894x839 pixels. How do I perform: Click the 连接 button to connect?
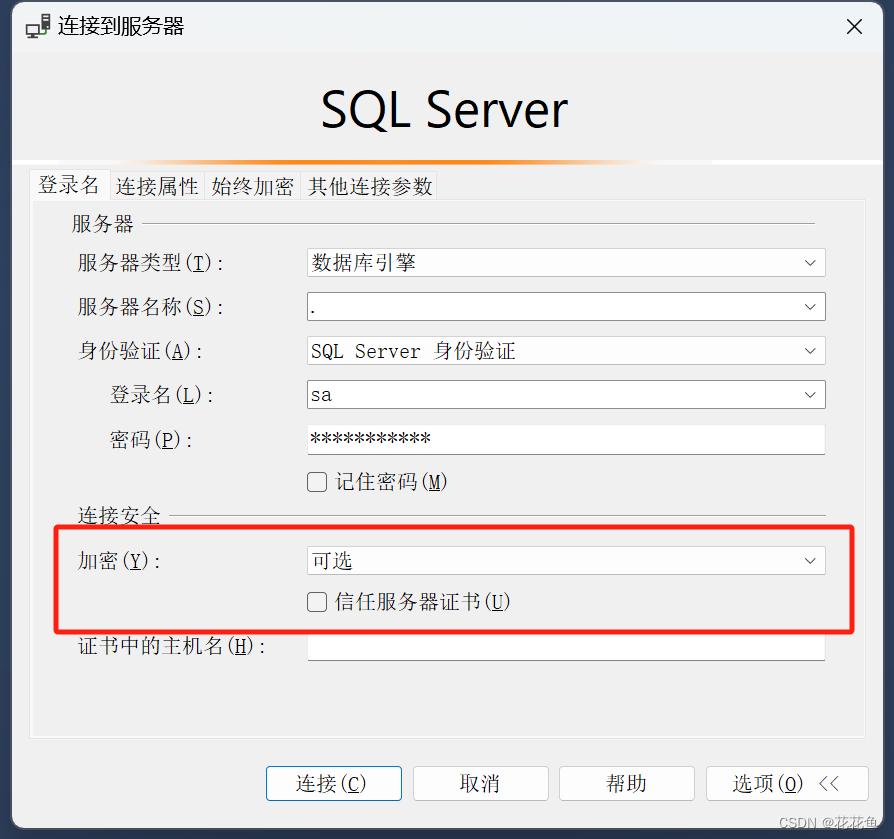334,784
